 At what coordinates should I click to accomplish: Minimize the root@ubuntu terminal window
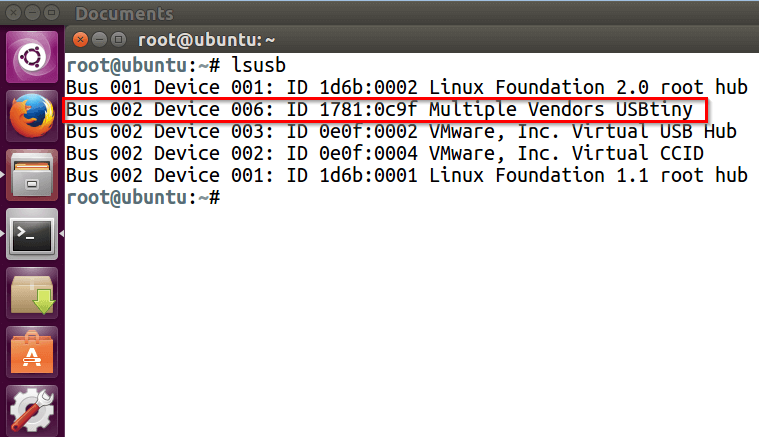coord(99,40)
